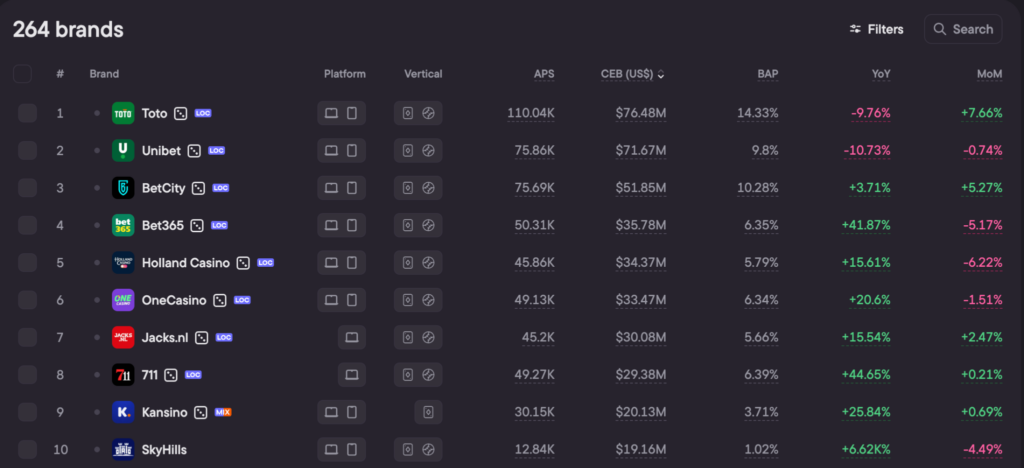Check the row checkbox for 711

[x=27, y=375]
